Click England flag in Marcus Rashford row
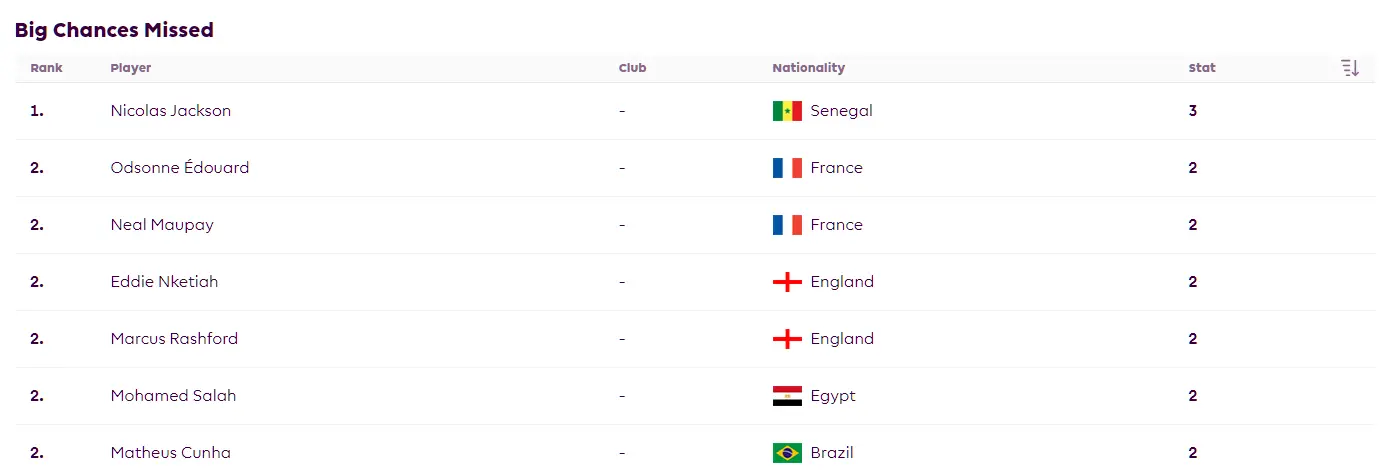The width and height of the screenshot is (1390, 475). tap(787, 339)
